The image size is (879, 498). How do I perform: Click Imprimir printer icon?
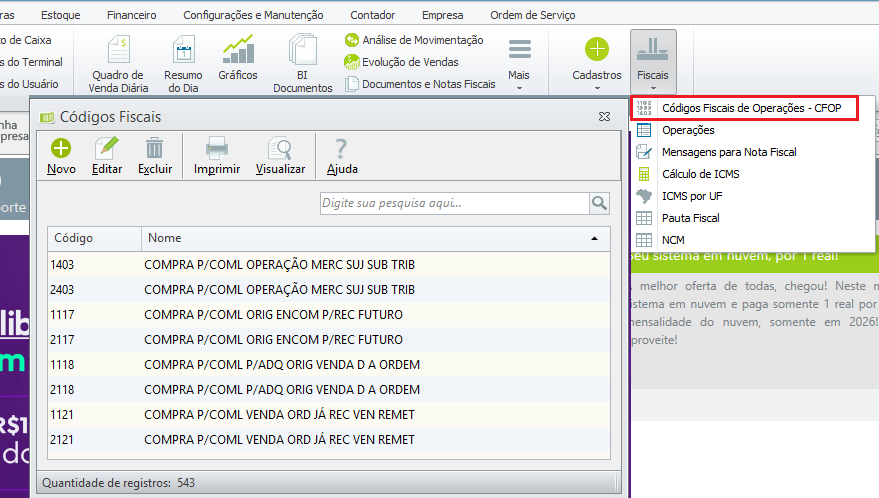click(x=217, y=156)
